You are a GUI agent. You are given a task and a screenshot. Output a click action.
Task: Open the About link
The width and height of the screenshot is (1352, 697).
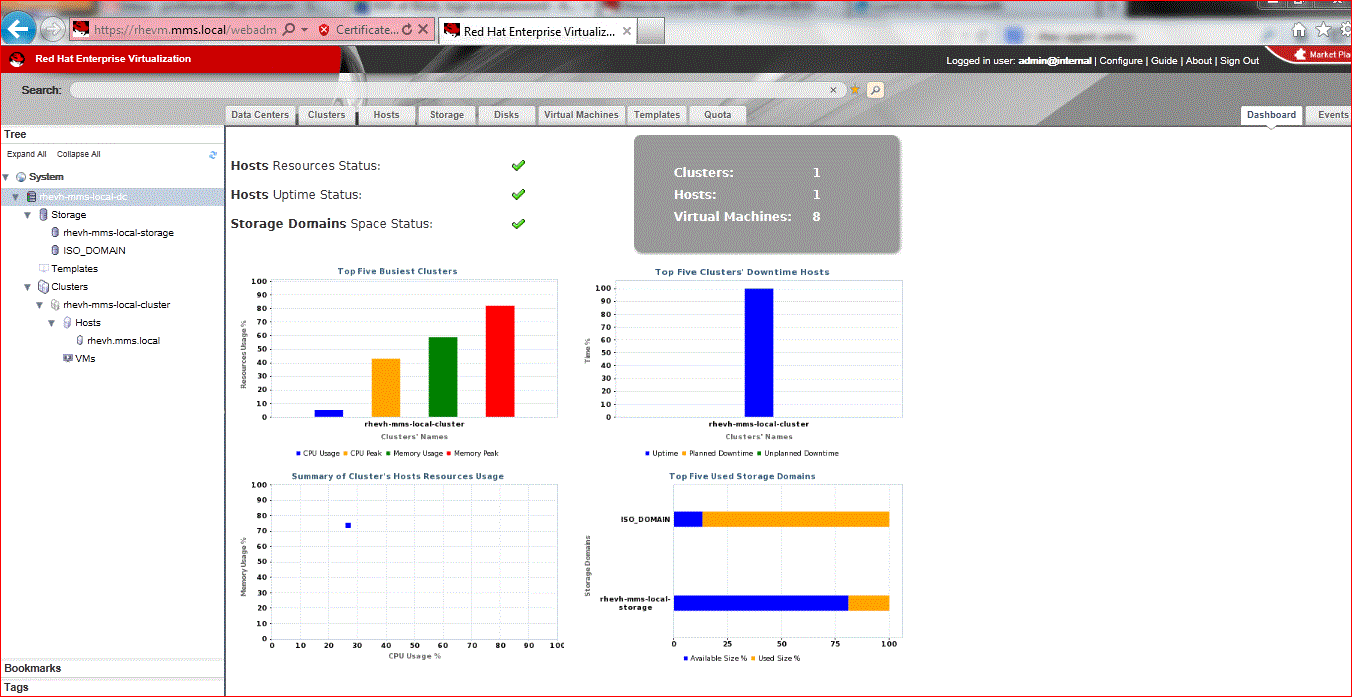pyautogui.click(x=1199, y=61)
